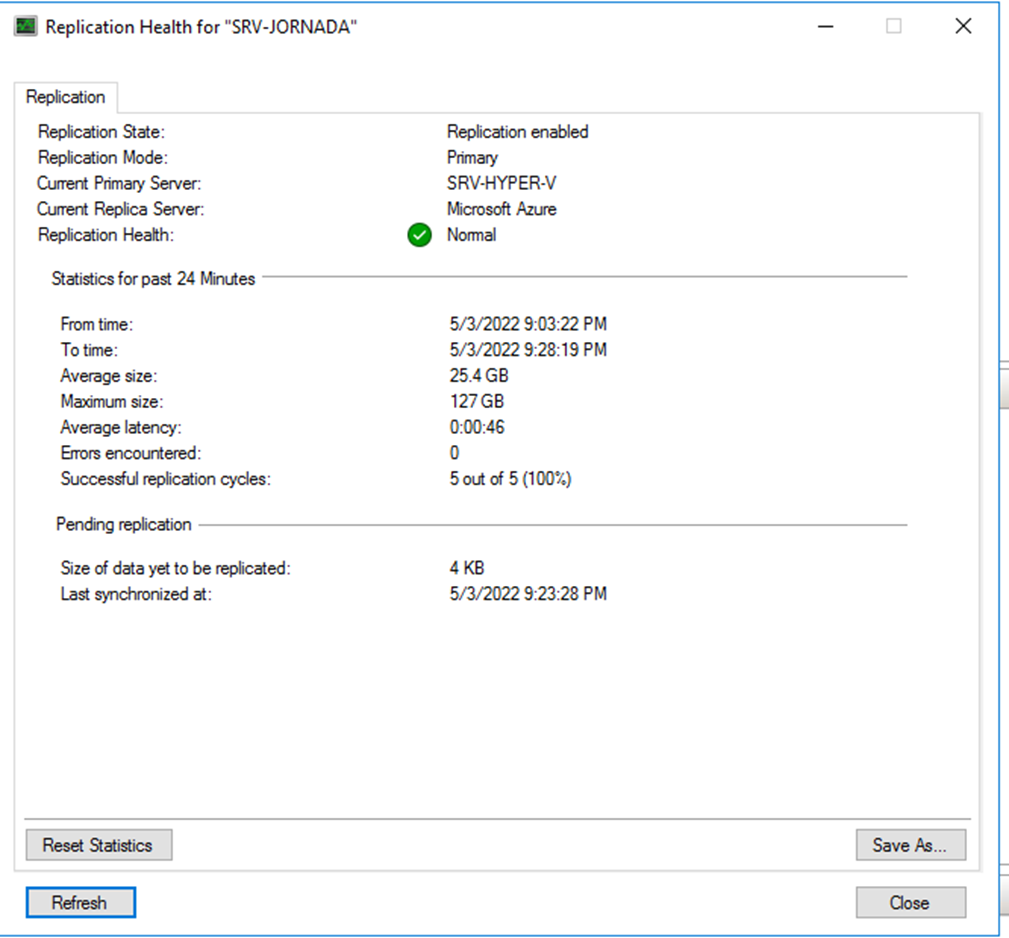Click the Save As... button
This screenshot has width=1009, height=938.
click(x=911, y=845)
